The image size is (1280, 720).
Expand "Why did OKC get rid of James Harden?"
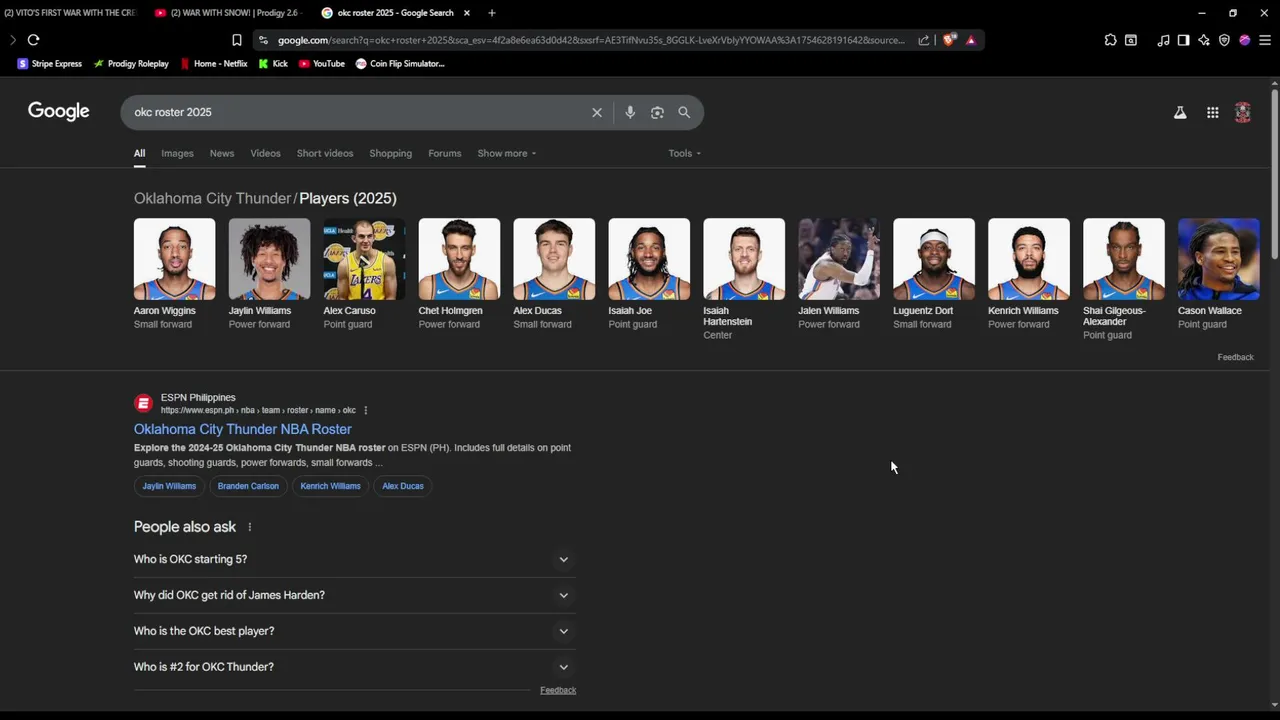(354, 595)
